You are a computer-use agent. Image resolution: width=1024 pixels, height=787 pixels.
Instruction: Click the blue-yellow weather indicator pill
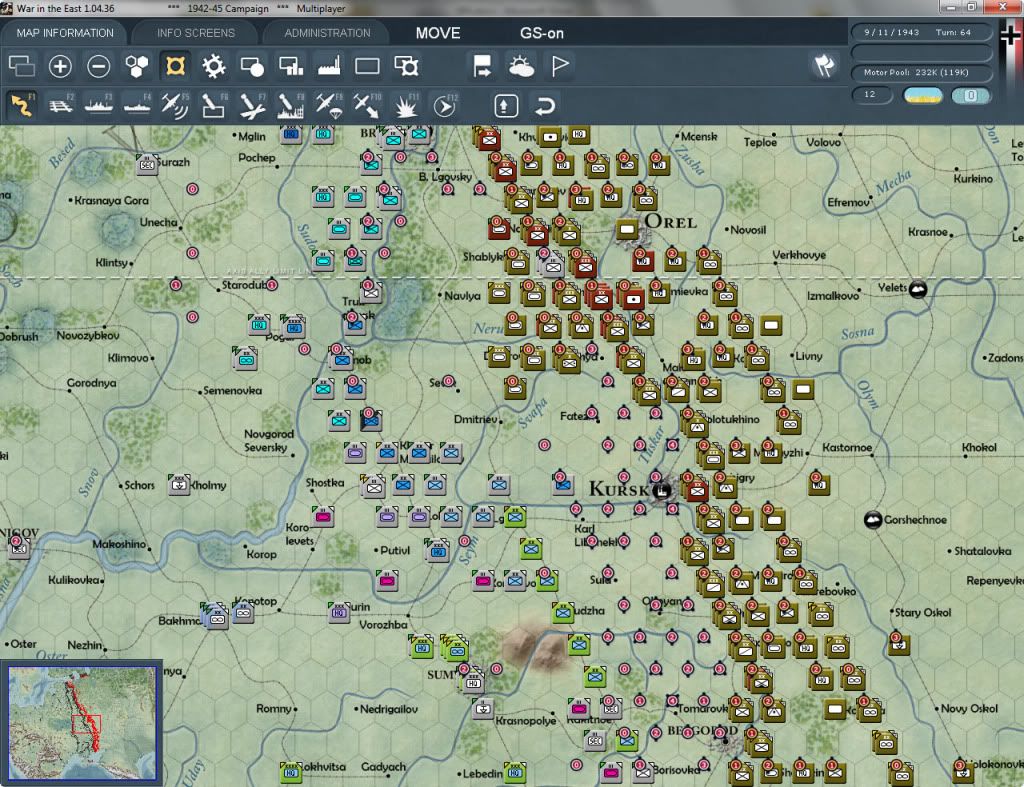click(922, 95)
